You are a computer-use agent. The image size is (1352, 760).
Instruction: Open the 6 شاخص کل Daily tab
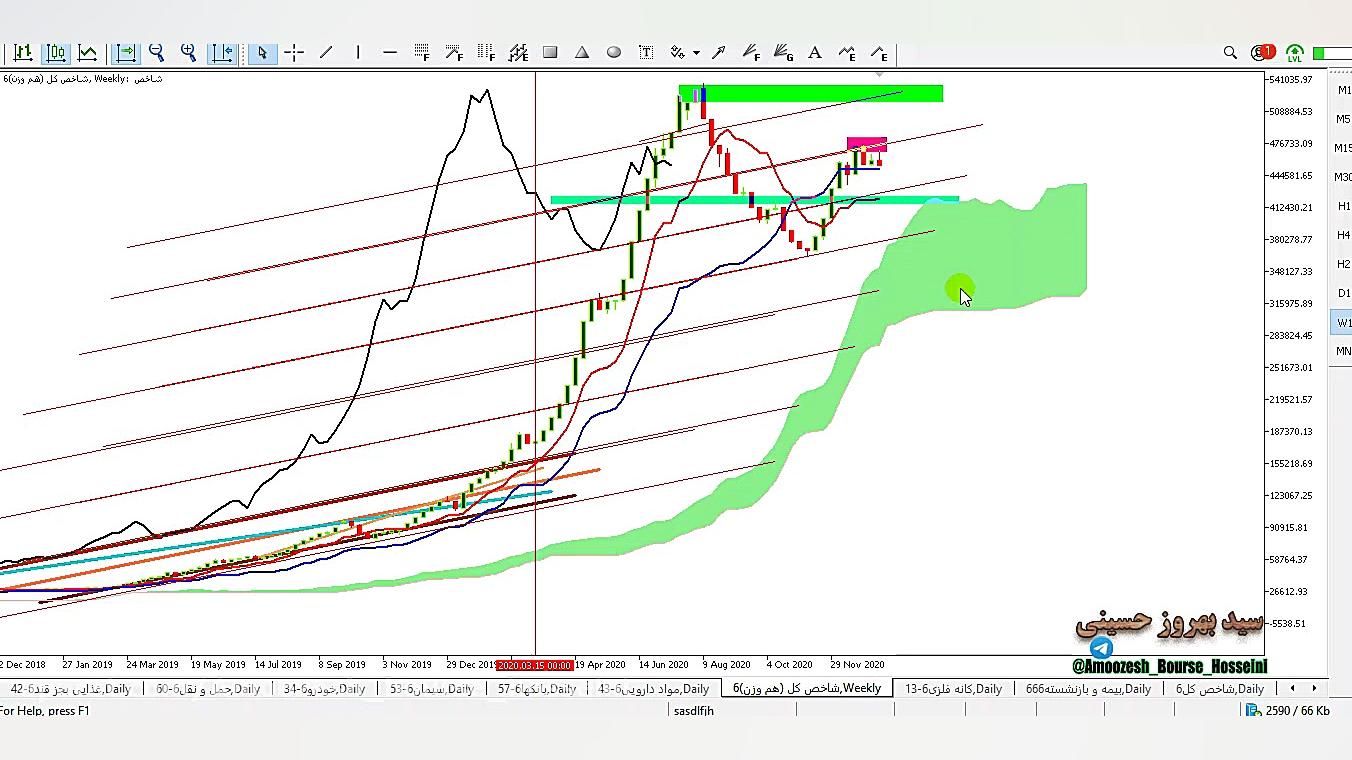[x=1219, y=688]
